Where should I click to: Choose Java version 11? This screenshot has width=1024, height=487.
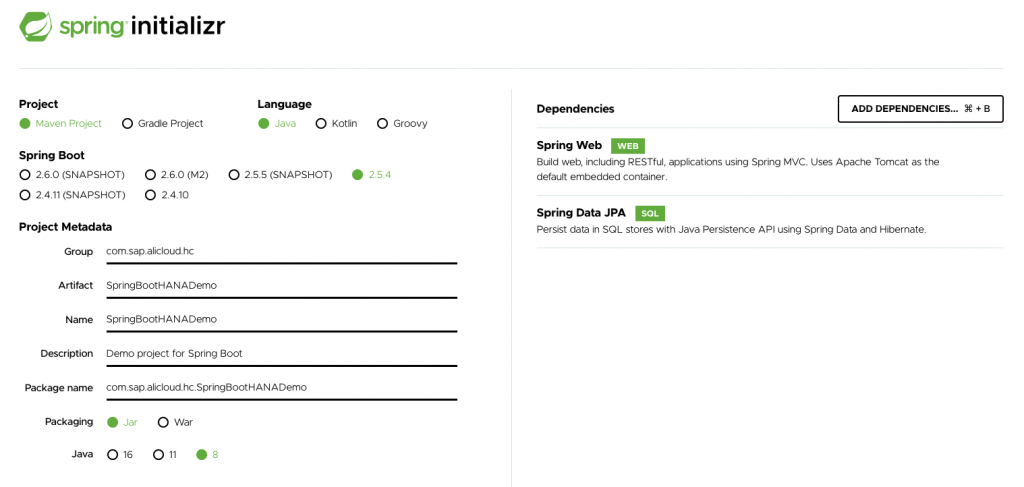pos(165,454)
